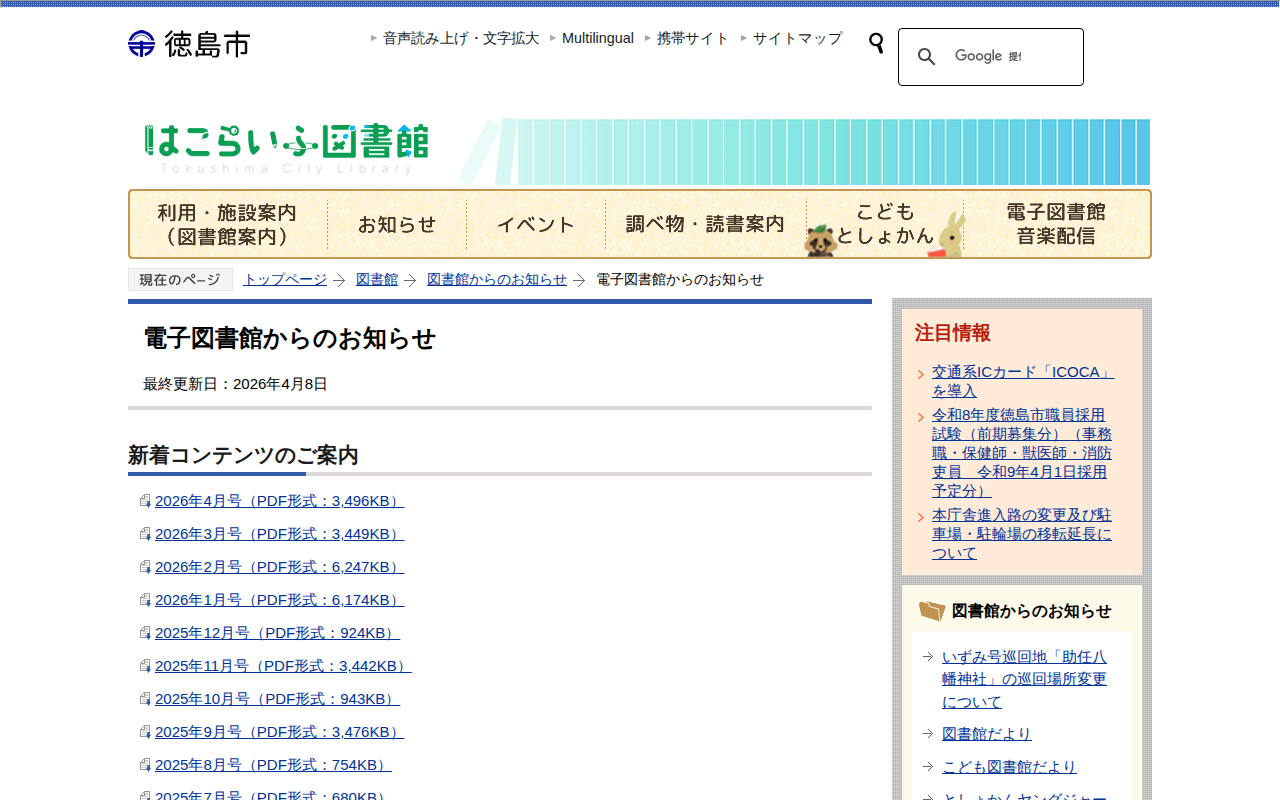
Task: Open the サイトマップ link
Action: (797, 38)
